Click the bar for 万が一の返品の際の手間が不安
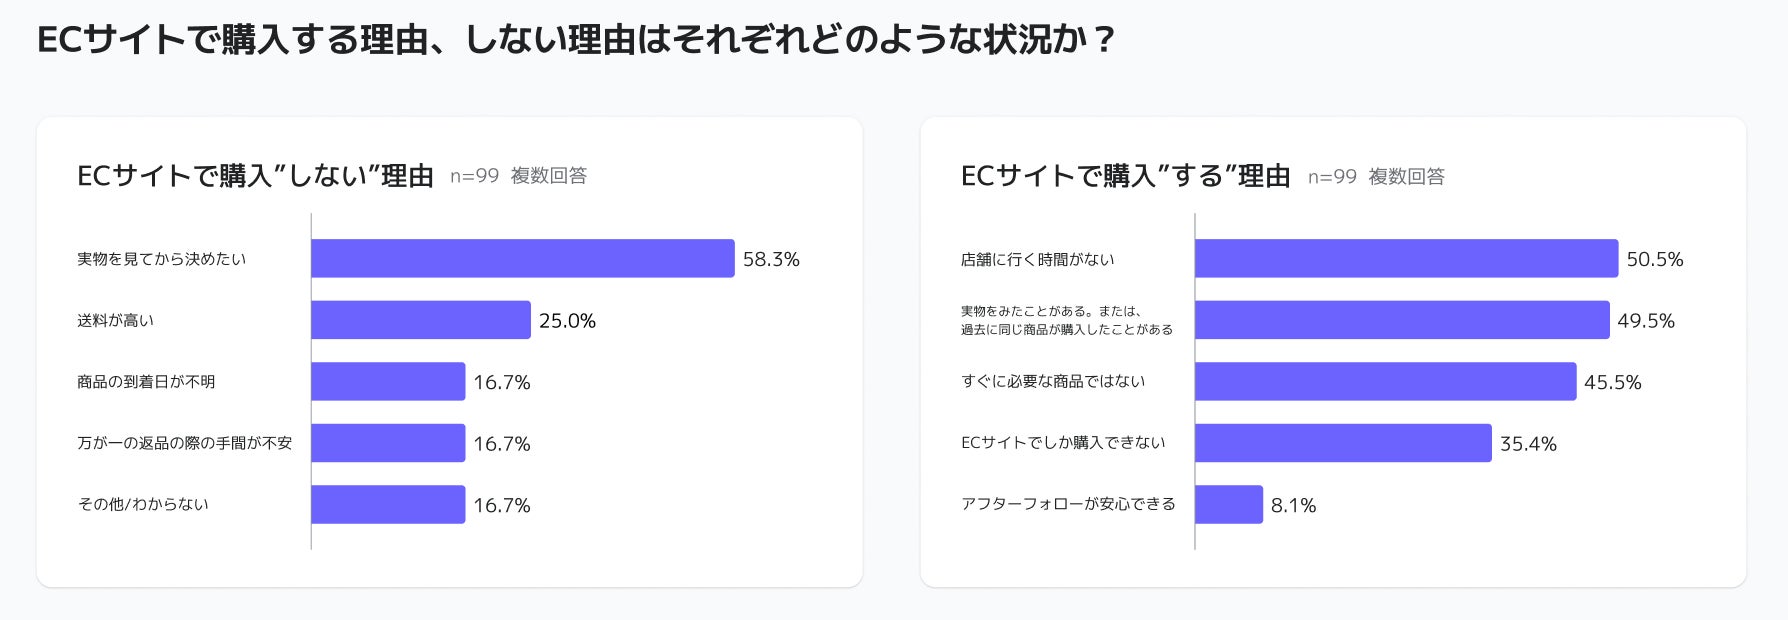This screenshot has height=620, width=1788. [x=388, y=443]
